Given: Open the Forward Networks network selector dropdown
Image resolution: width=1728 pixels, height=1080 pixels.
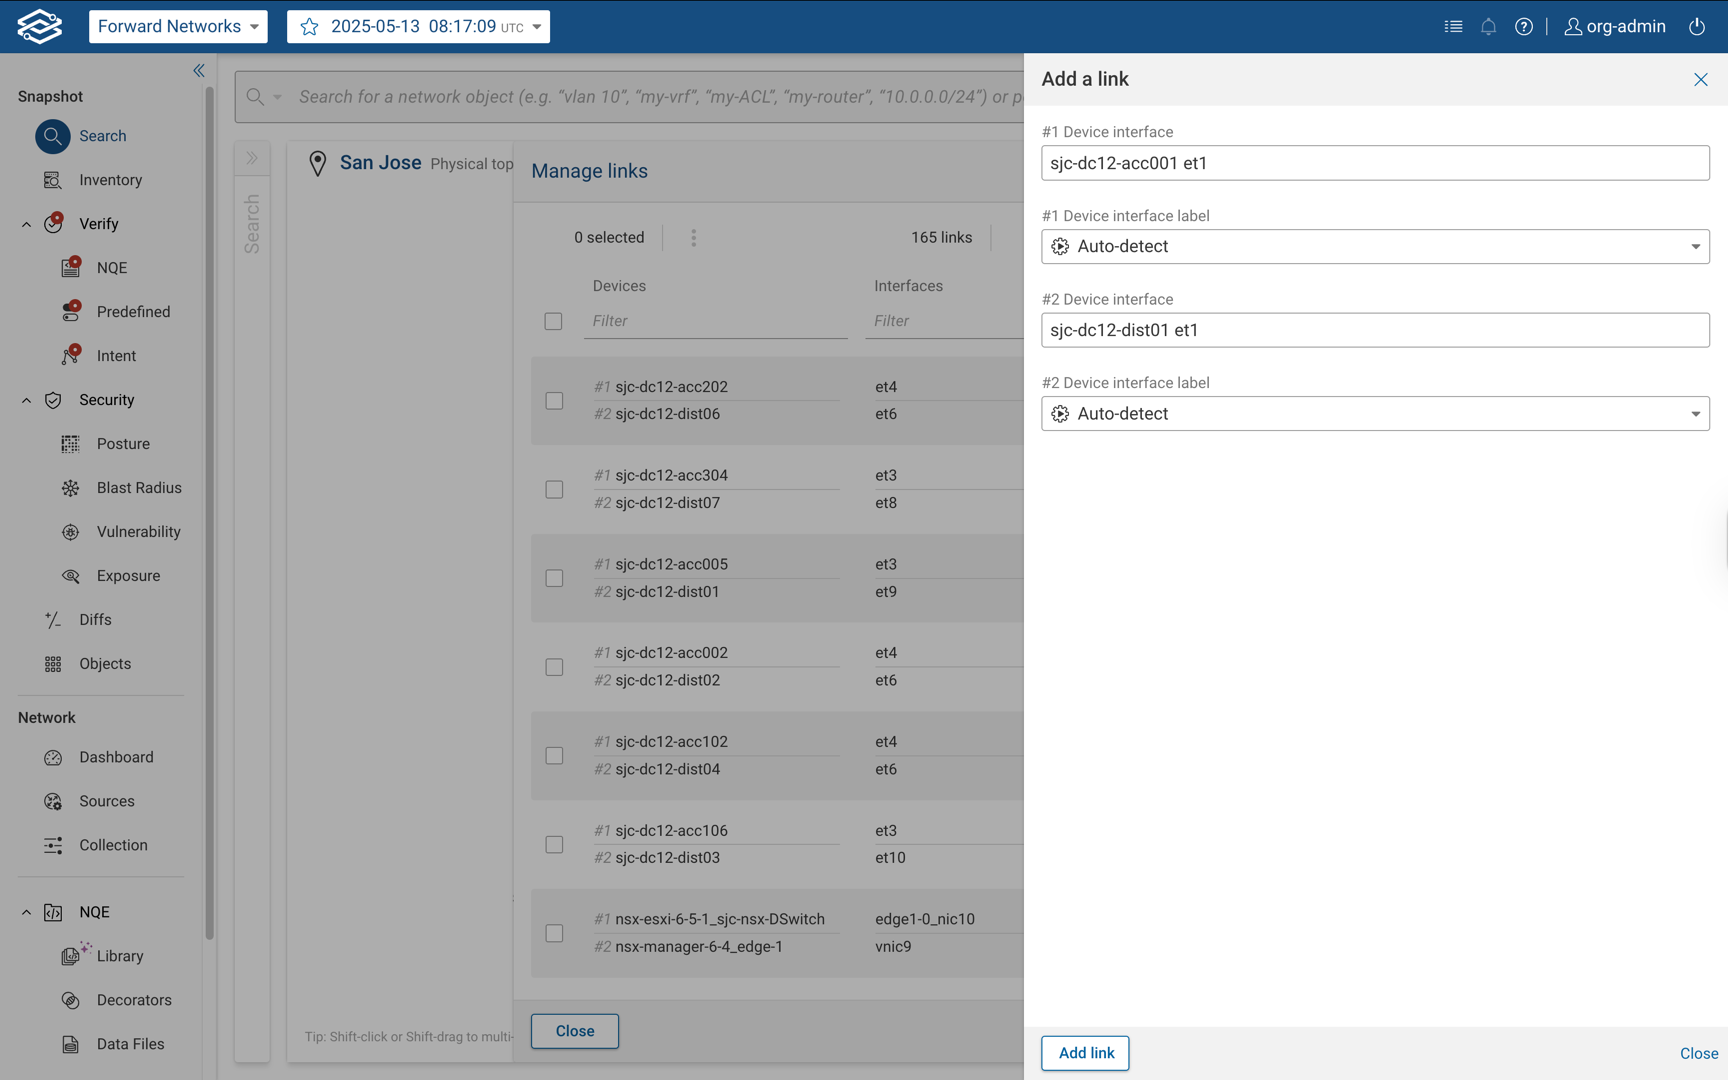Looking at the screenshot, I should (x=178, y=27).
